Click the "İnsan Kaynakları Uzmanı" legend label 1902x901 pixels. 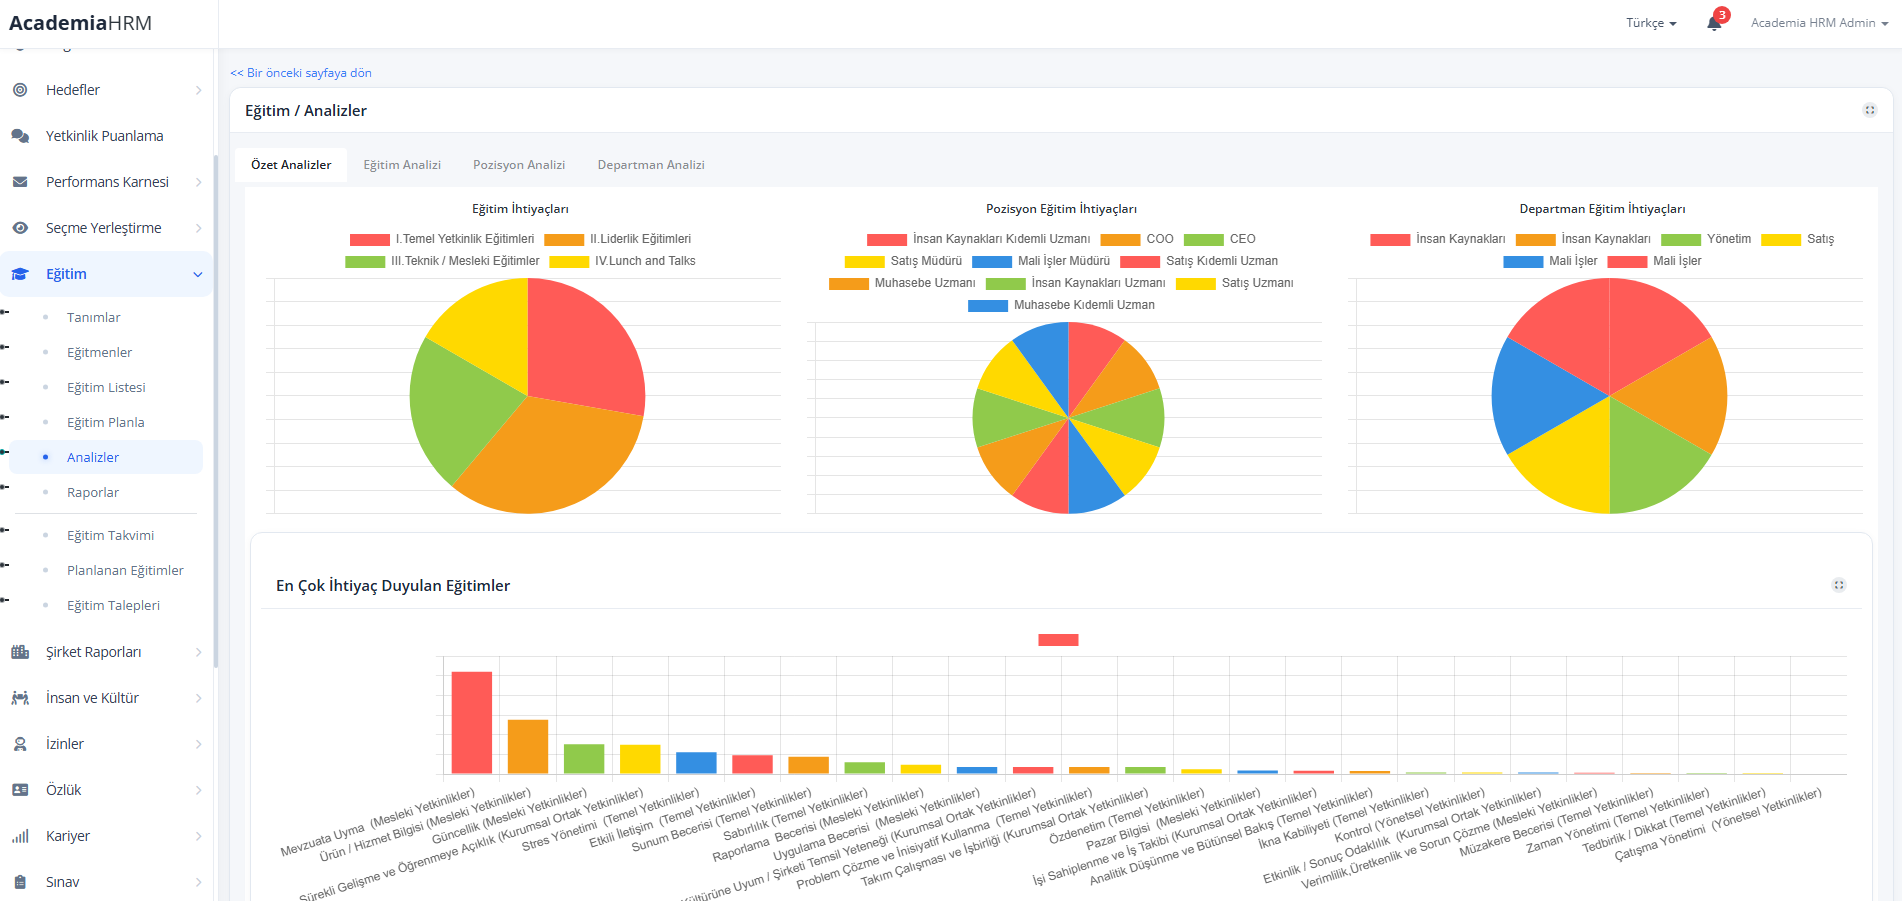click(x=1098, y=283)
